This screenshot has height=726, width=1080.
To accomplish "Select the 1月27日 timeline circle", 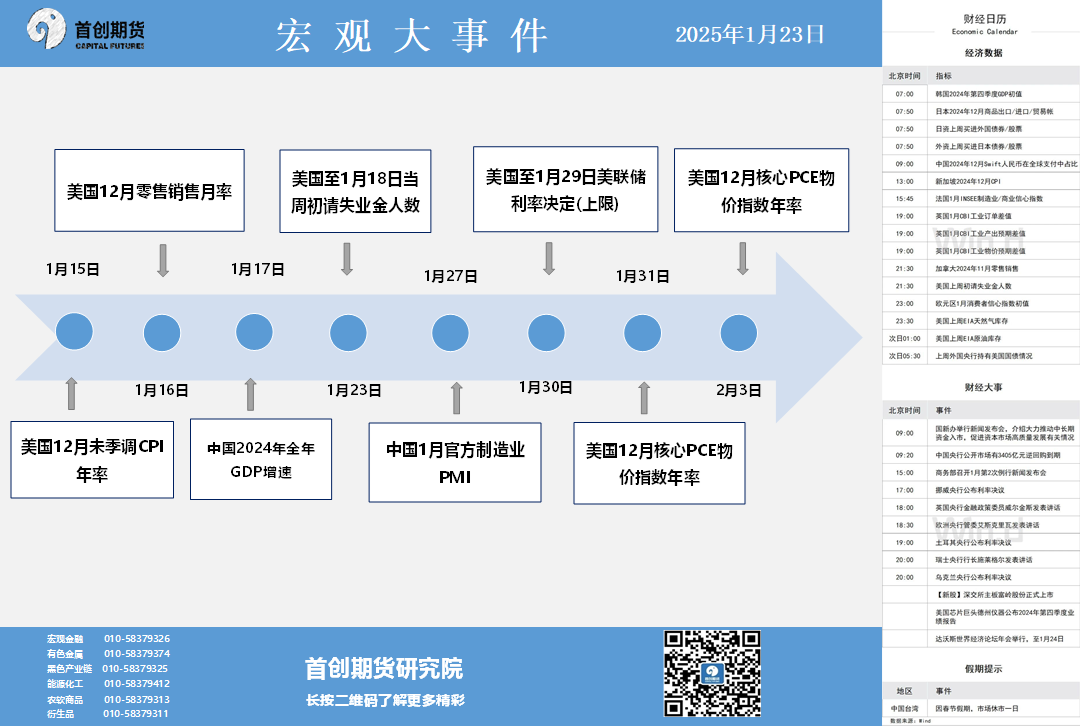I will pos(450,332).
